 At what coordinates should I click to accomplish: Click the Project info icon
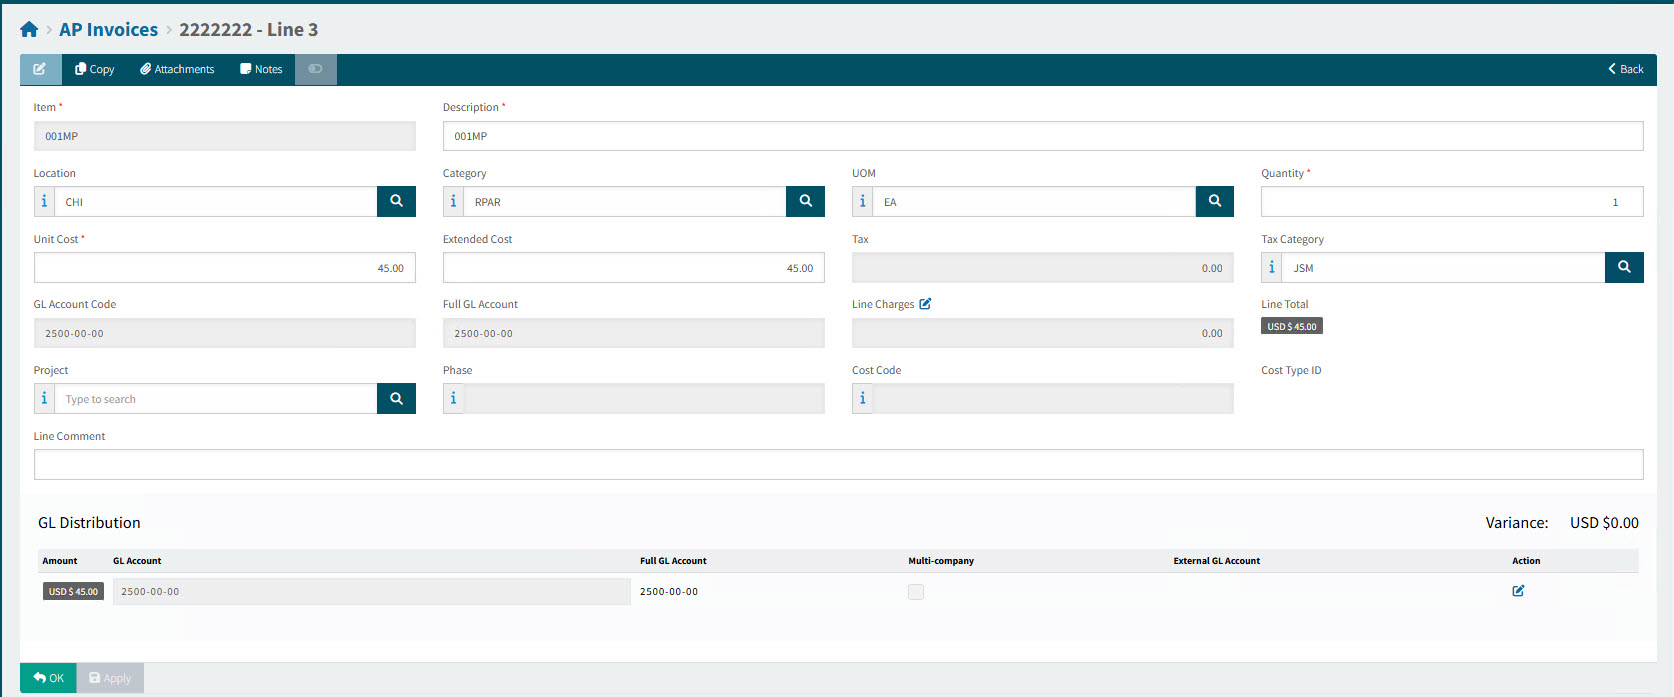[x=44, y=399]
